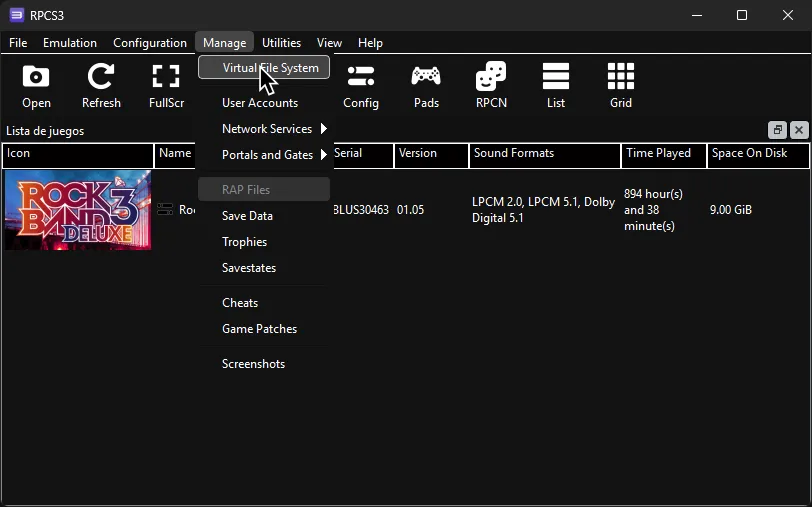The height and width of the screenshot is (507, 812).
Task: Select User Accounts menu entry
Action: 264,103
